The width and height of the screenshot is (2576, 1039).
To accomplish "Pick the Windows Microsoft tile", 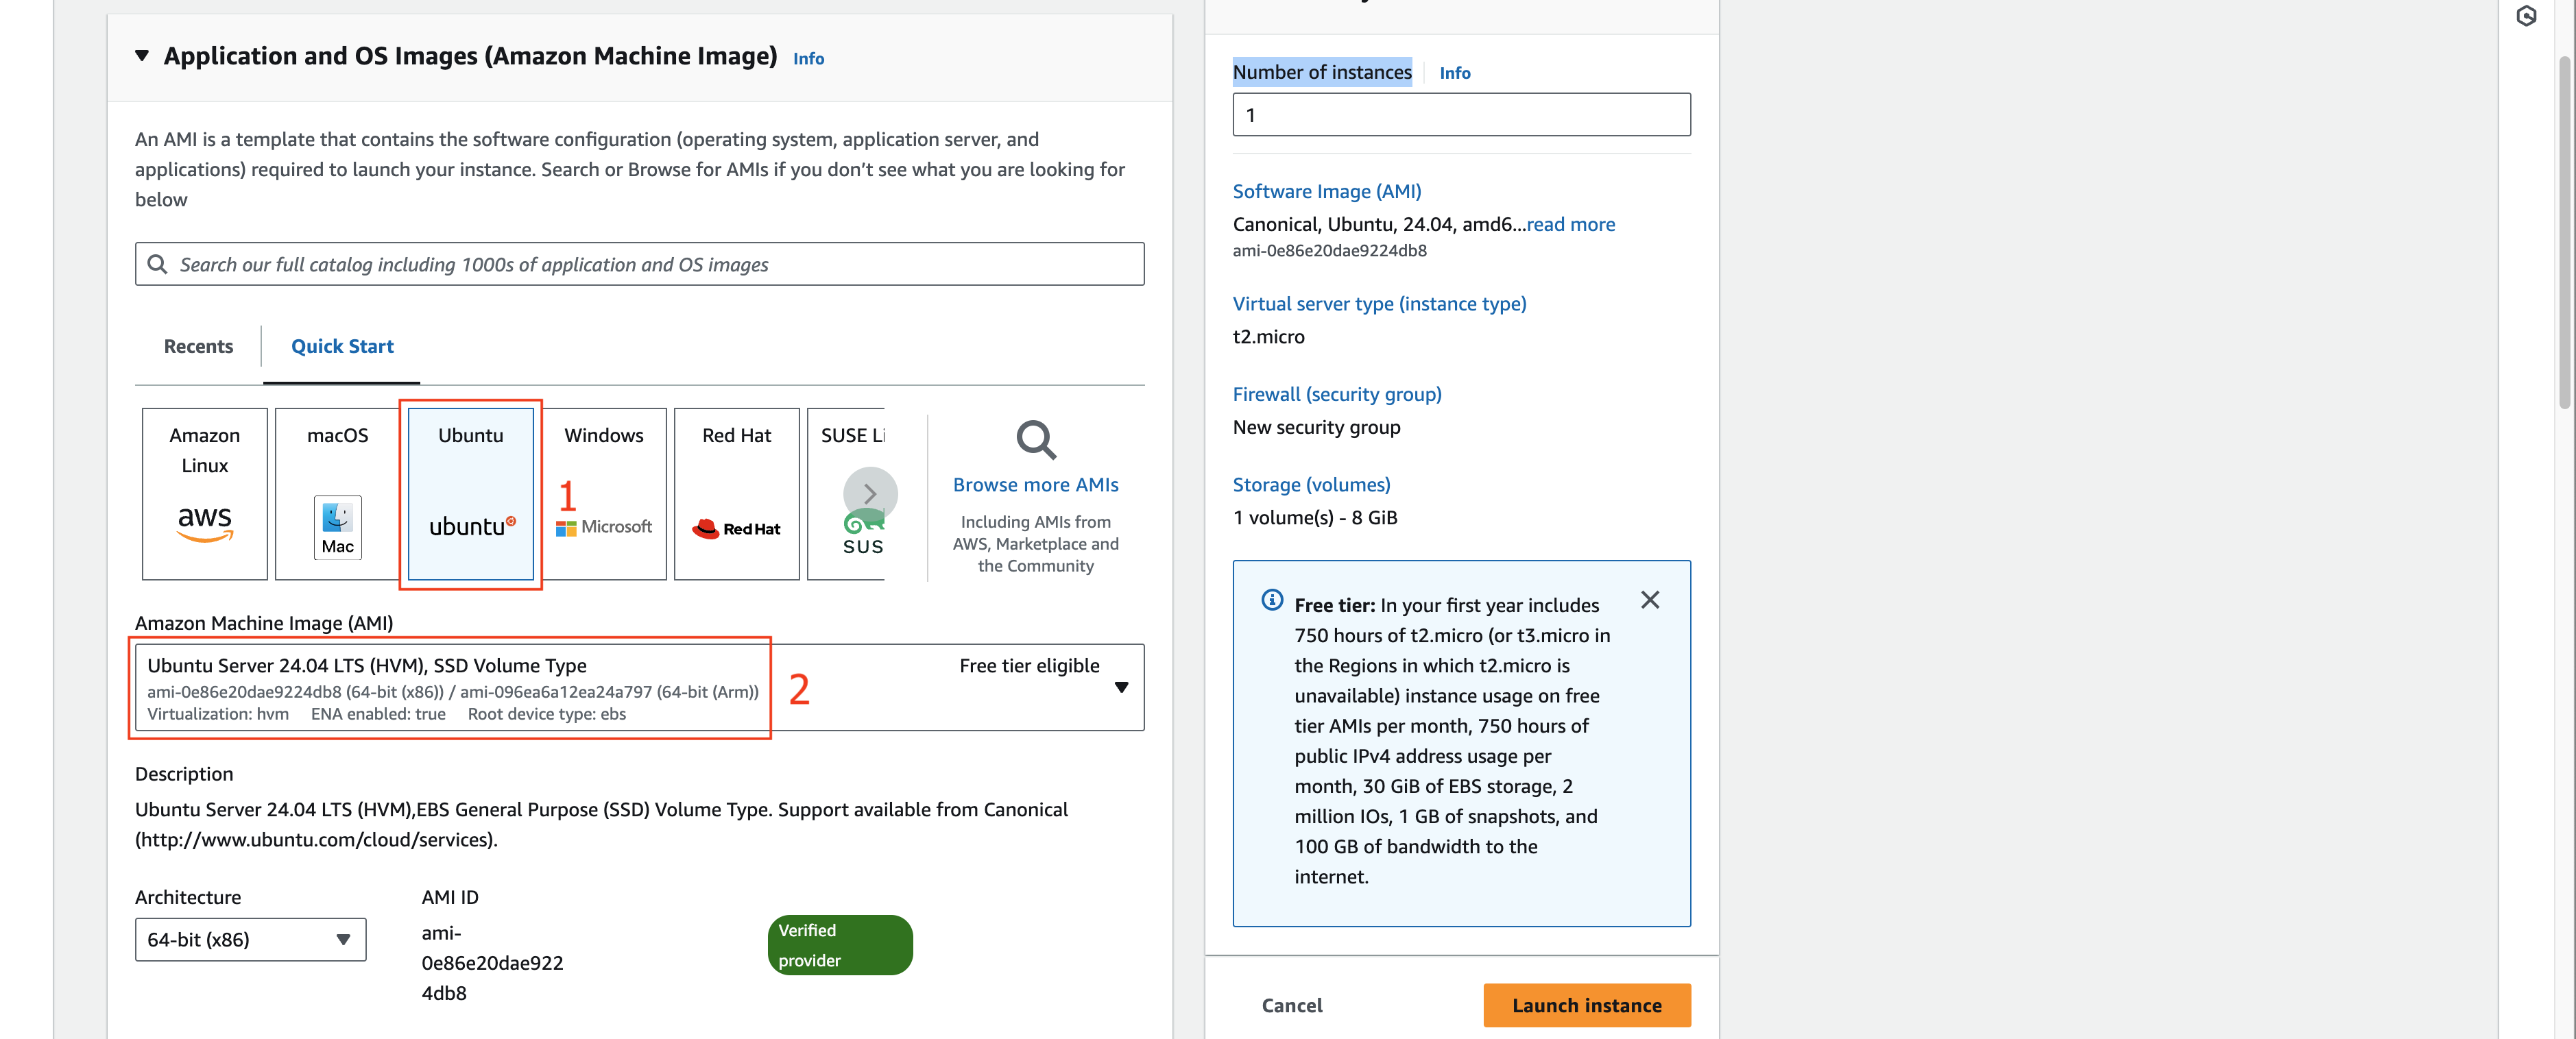I will 604,493.
